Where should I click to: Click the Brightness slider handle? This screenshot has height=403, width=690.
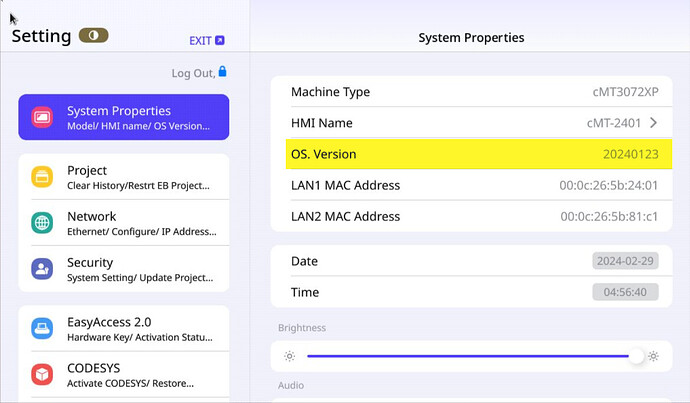636,356
